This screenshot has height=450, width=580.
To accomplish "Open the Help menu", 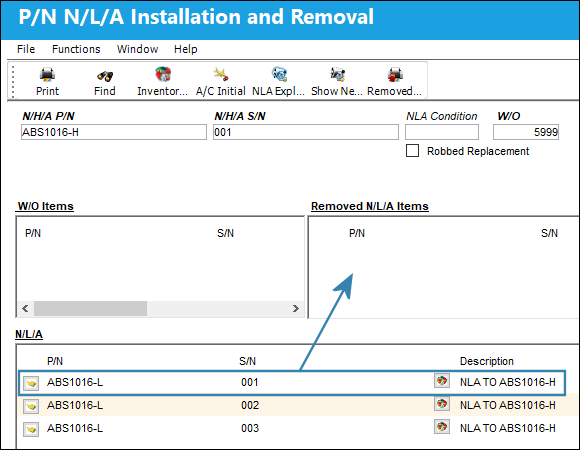I will point(186,49).
